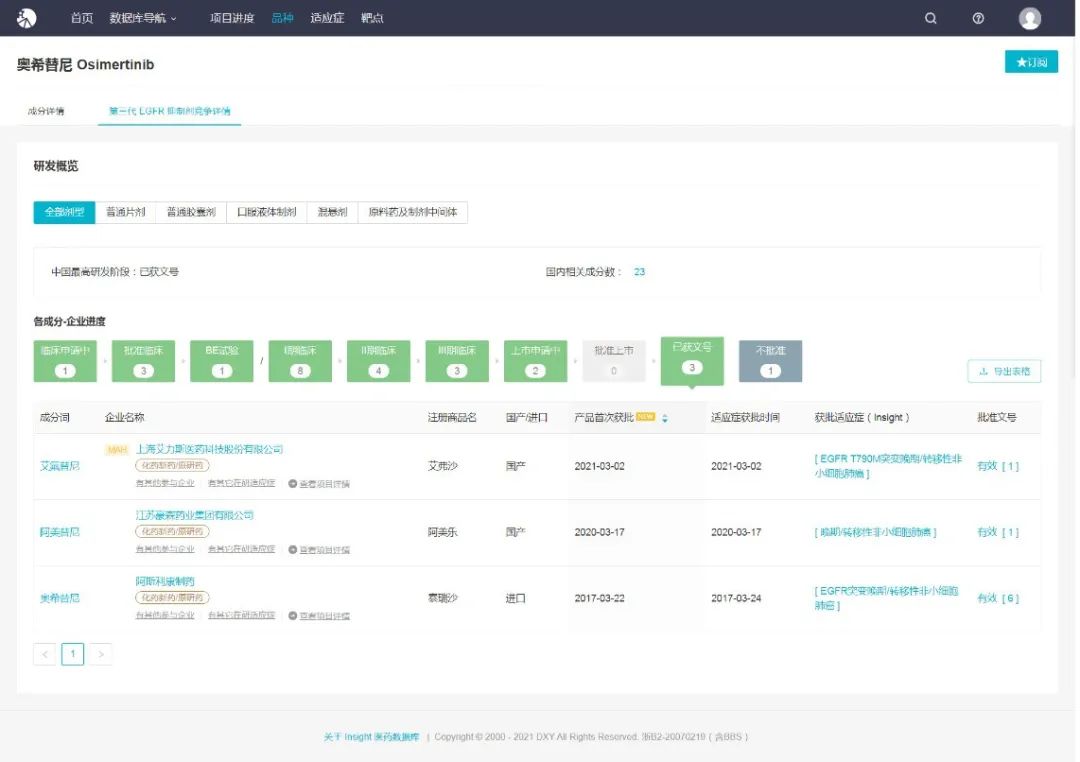
Task: Select the 全部剂型 dosage filter
Action: tap(64, 212)
